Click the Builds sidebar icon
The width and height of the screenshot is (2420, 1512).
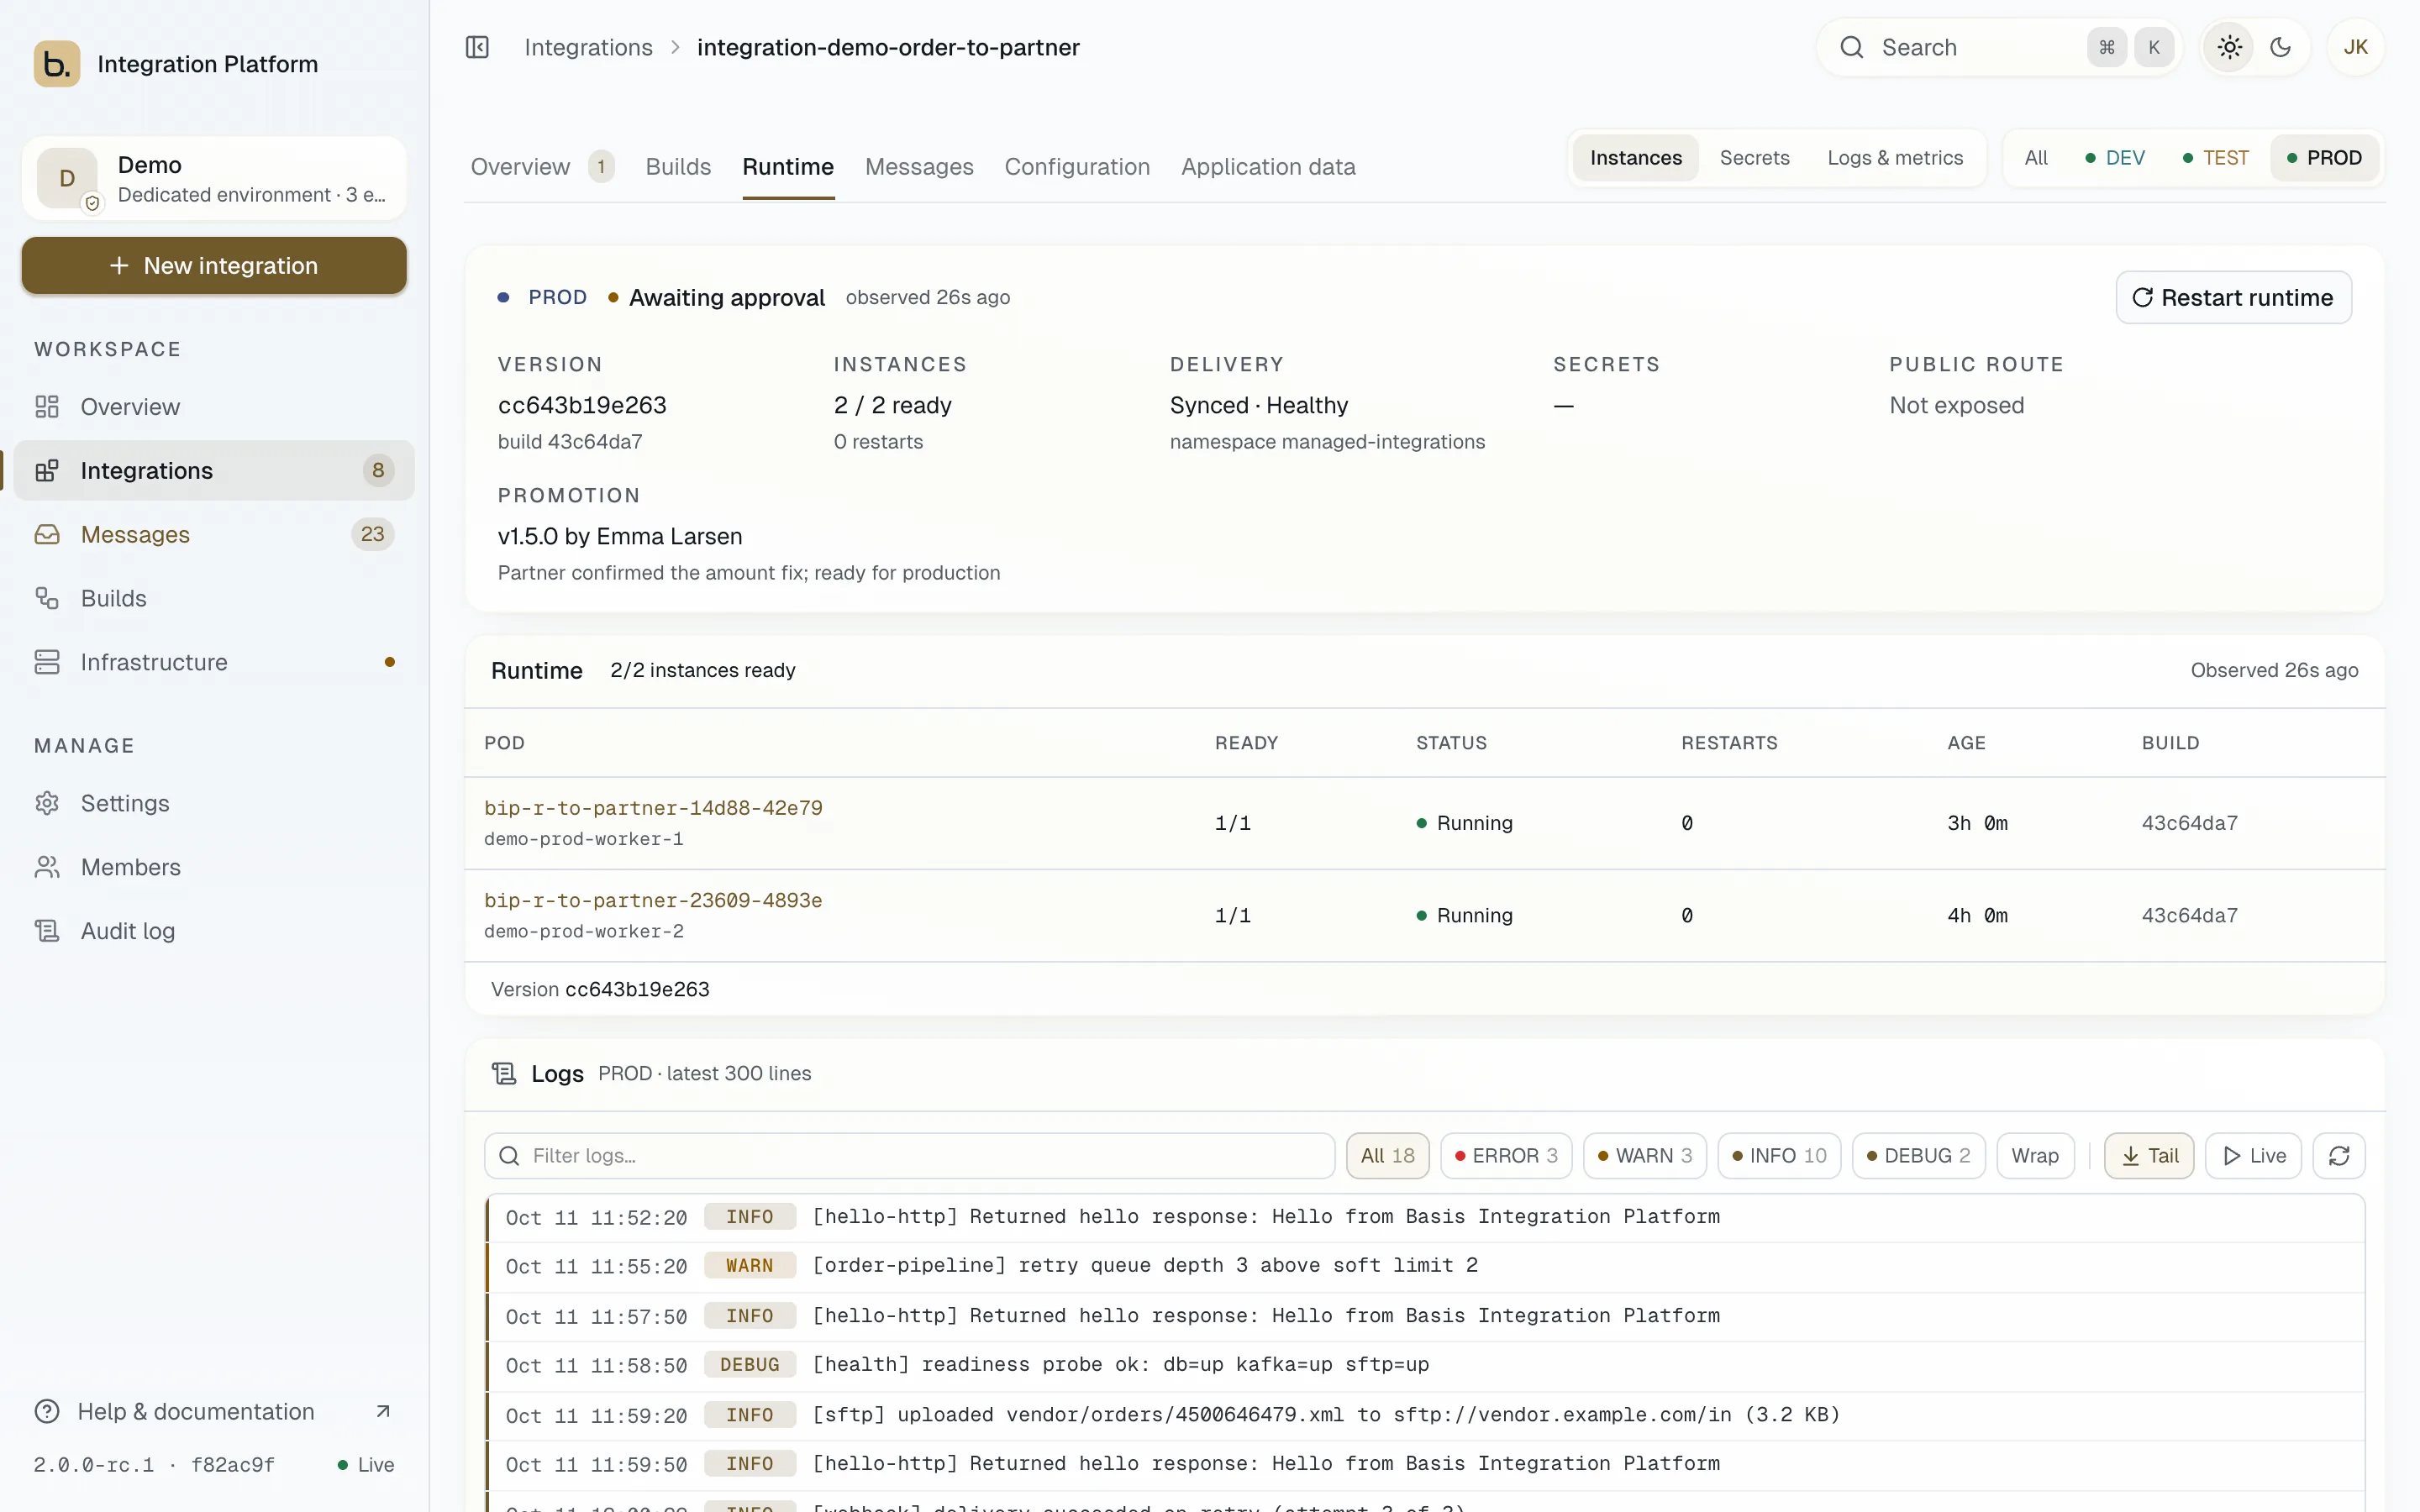pyautogui.click(x=47, y=598)
